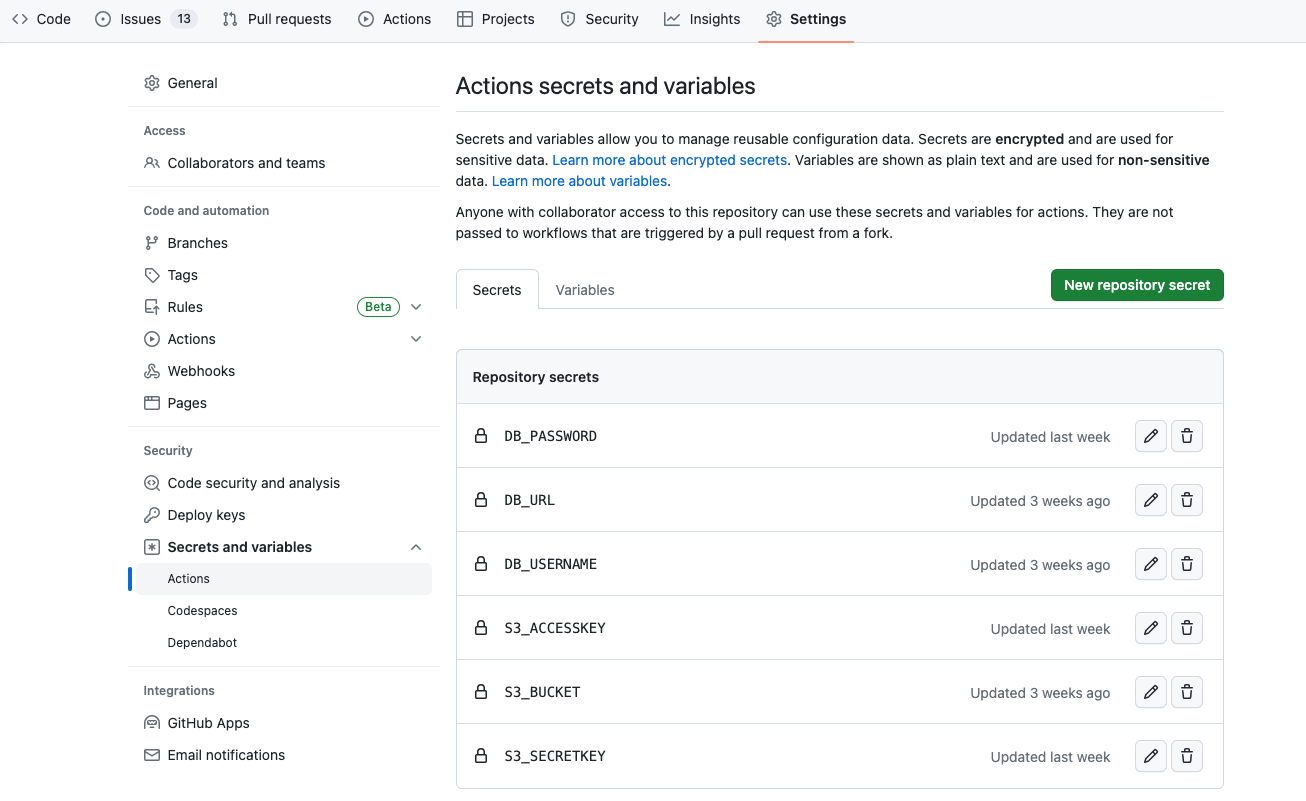This screenshot has width=1306, height=801.
Task: Click the New repository secret button
Action: tap(1137, 285)
